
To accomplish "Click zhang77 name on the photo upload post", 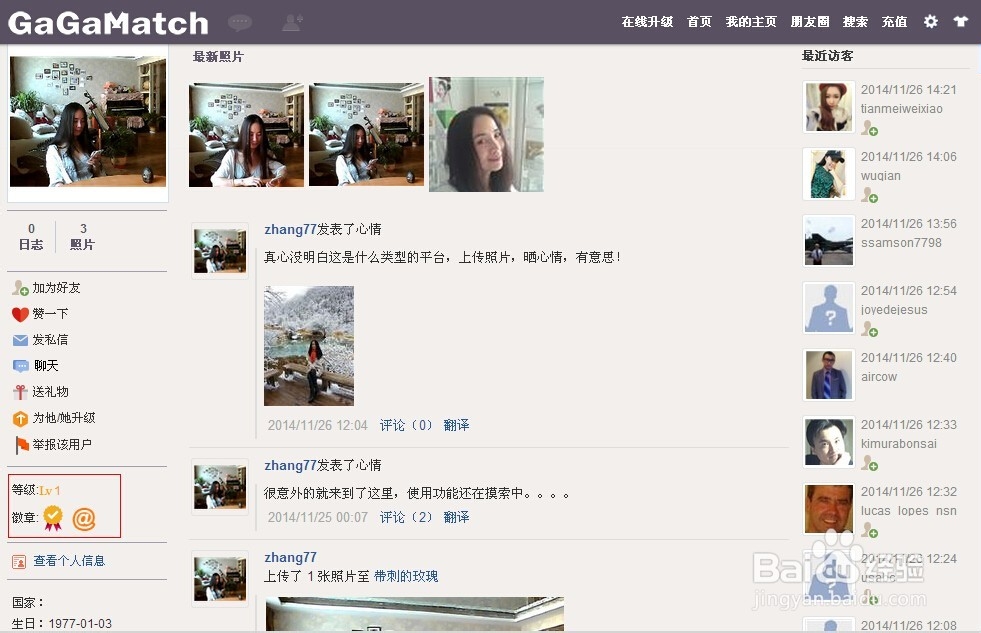I will [x=290, y=557].
